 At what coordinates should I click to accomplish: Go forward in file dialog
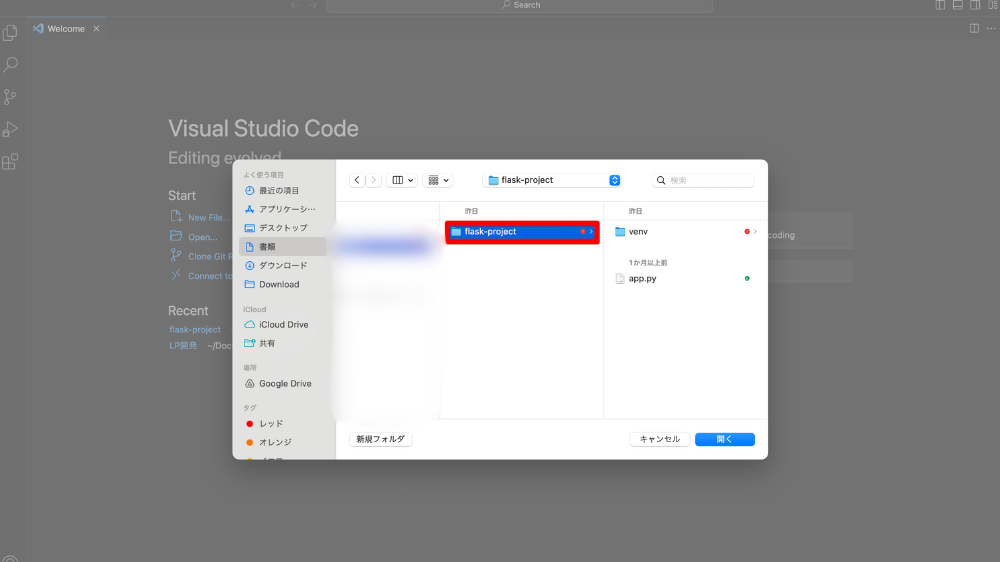coord(374,181)
